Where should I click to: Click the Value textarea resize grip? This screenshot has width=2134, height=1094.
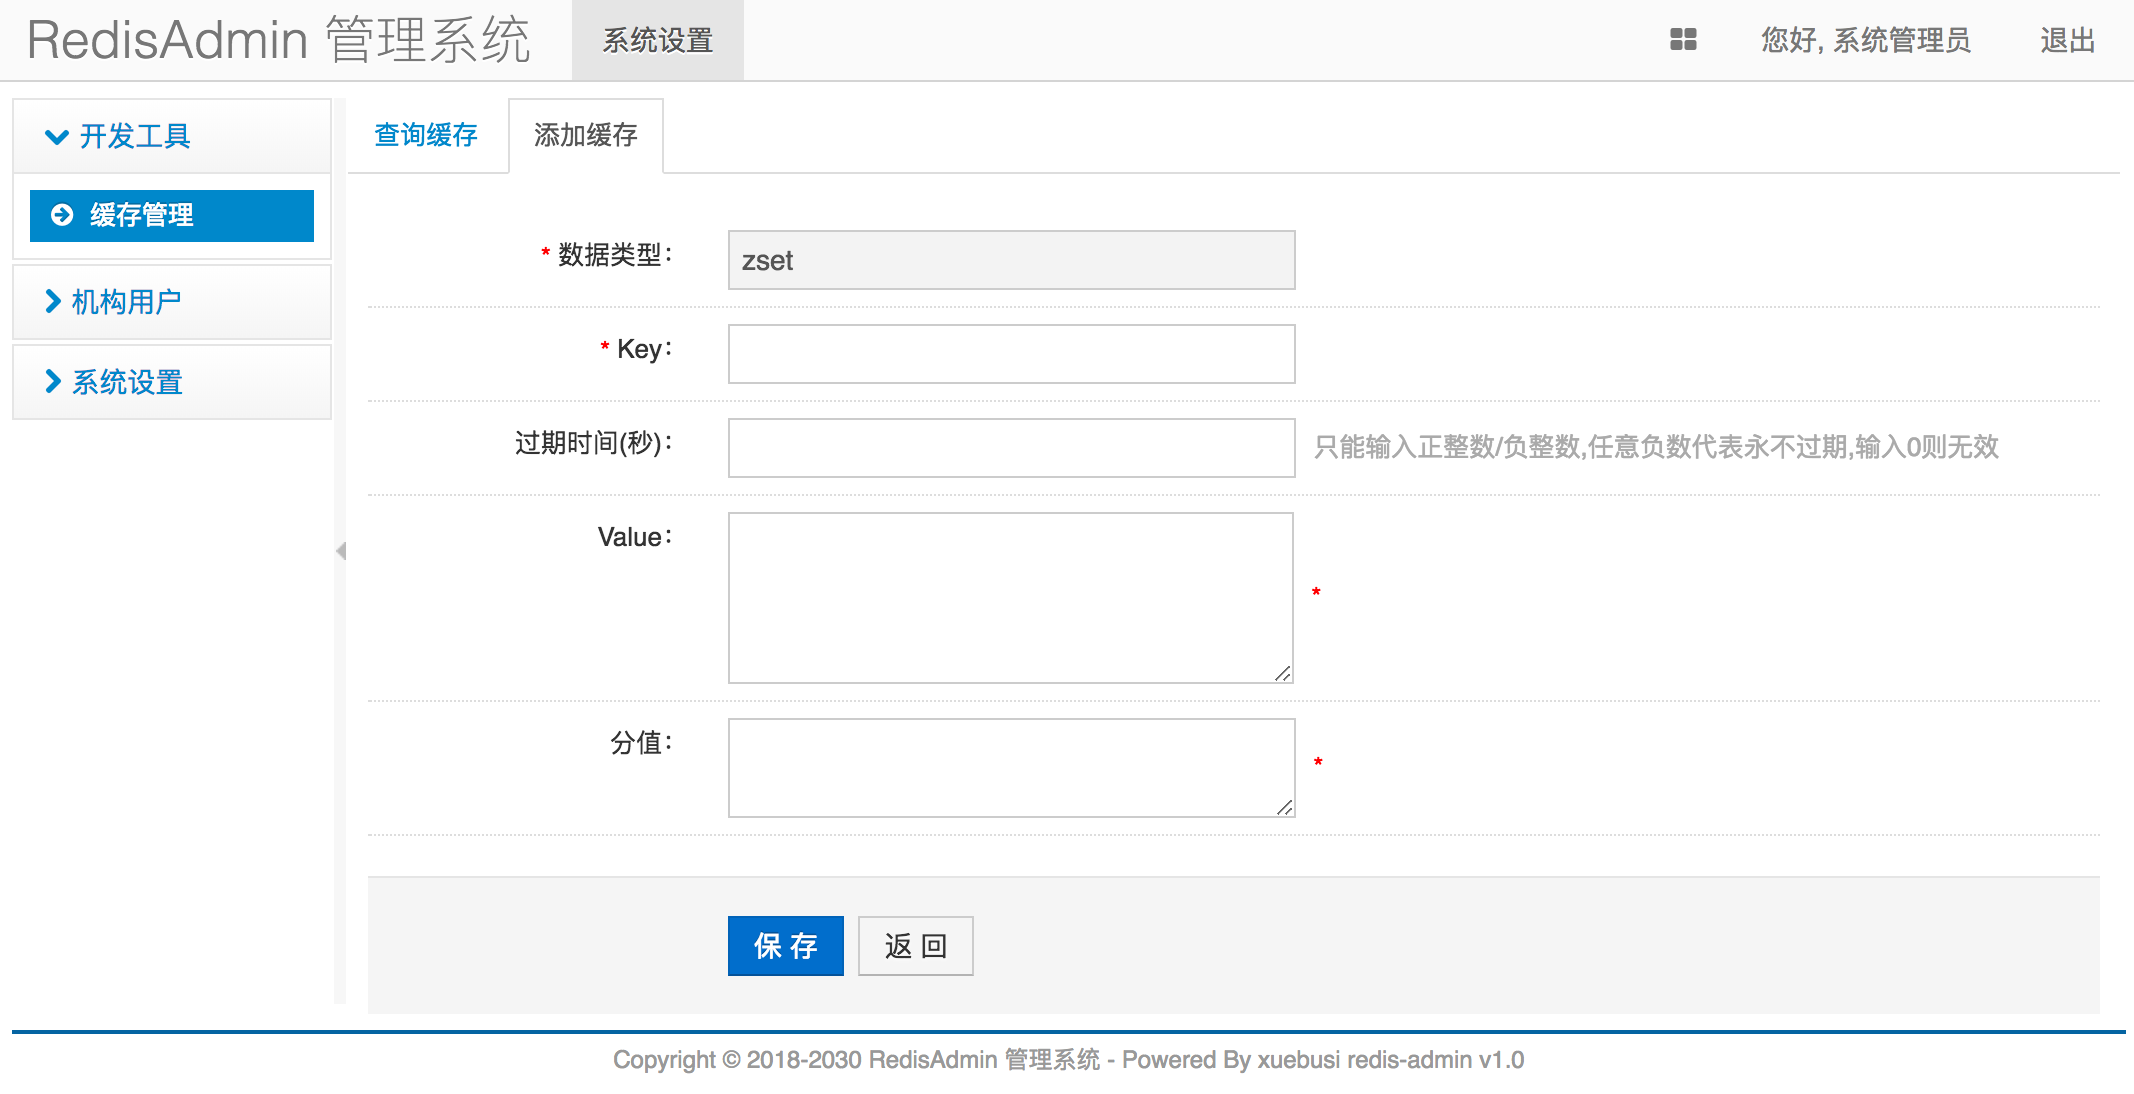click(x=1283, y=674)
